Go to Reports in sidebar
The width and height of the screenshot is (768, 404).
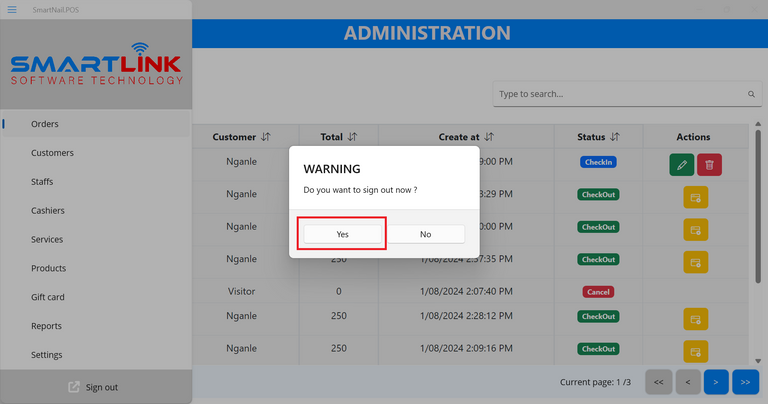[46, 326]
